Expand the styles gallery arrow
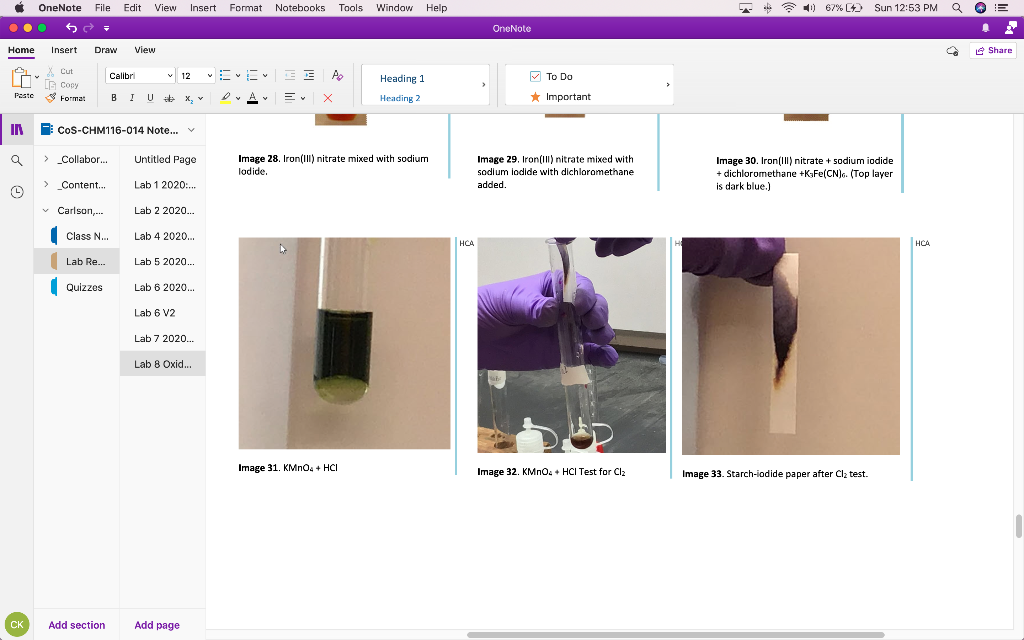 [x=483, y=85]
